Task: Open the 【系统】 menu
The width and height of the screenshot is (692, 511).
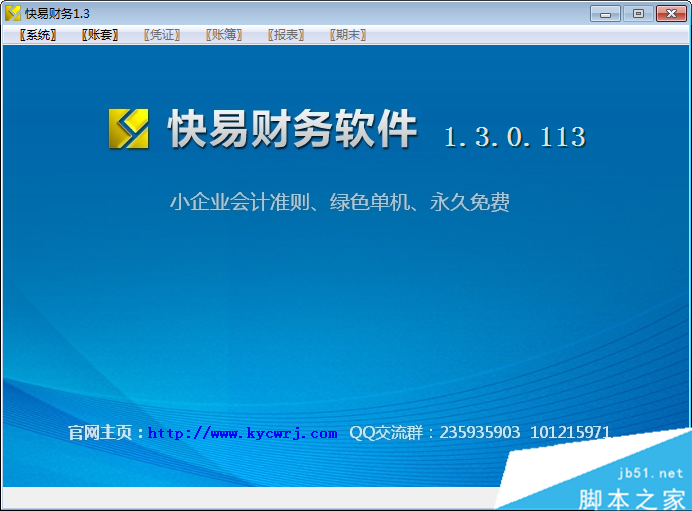Action: point(38,35)
